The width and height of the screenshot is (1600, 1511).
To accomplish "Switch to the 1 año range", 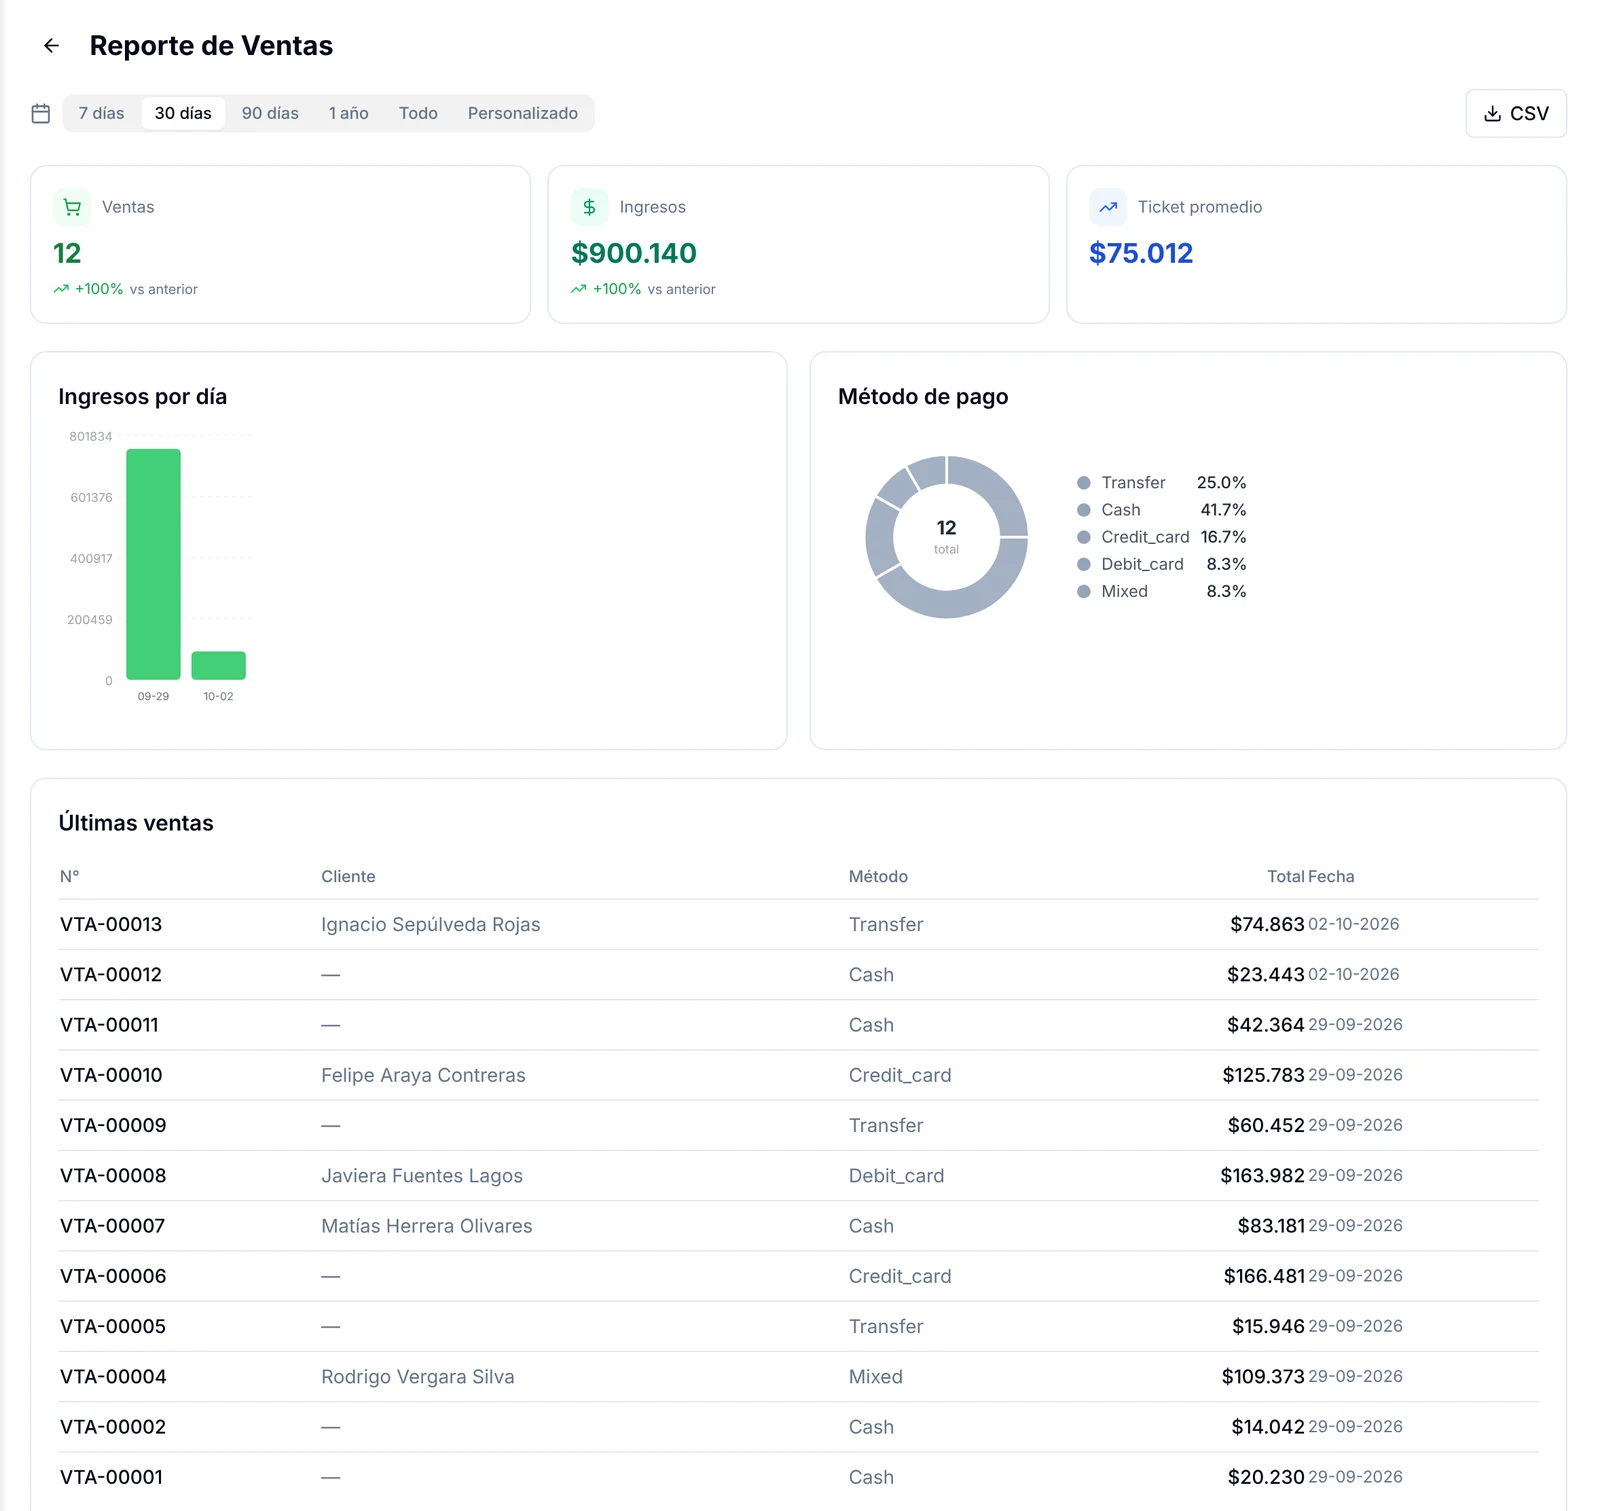I will [x=349, y=113].
